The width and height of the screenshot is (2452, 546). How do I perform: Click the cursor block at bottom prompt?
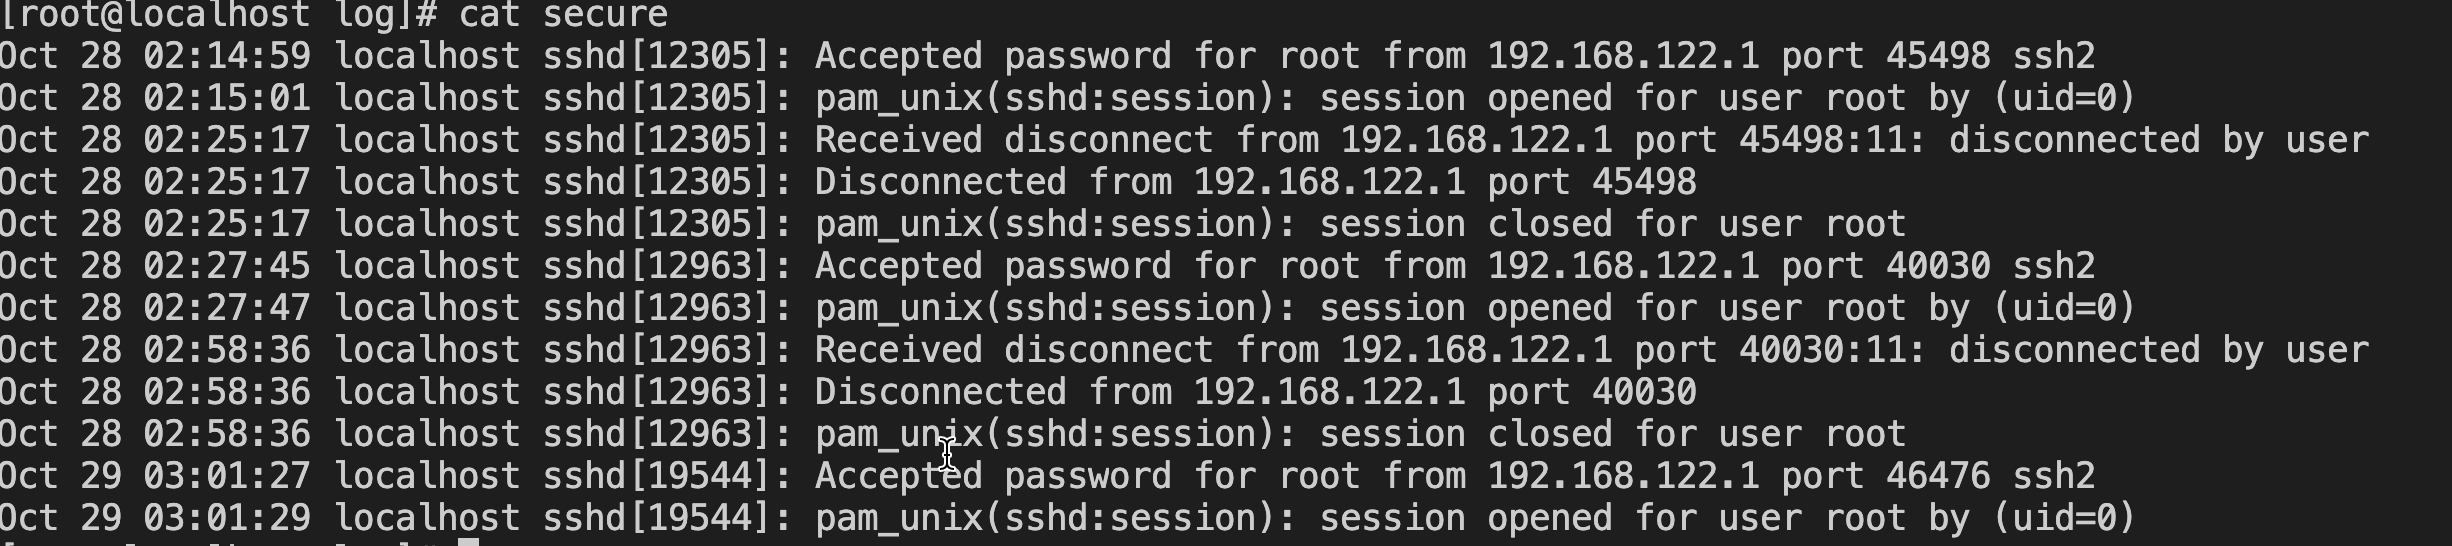click(x=468, y=542)
